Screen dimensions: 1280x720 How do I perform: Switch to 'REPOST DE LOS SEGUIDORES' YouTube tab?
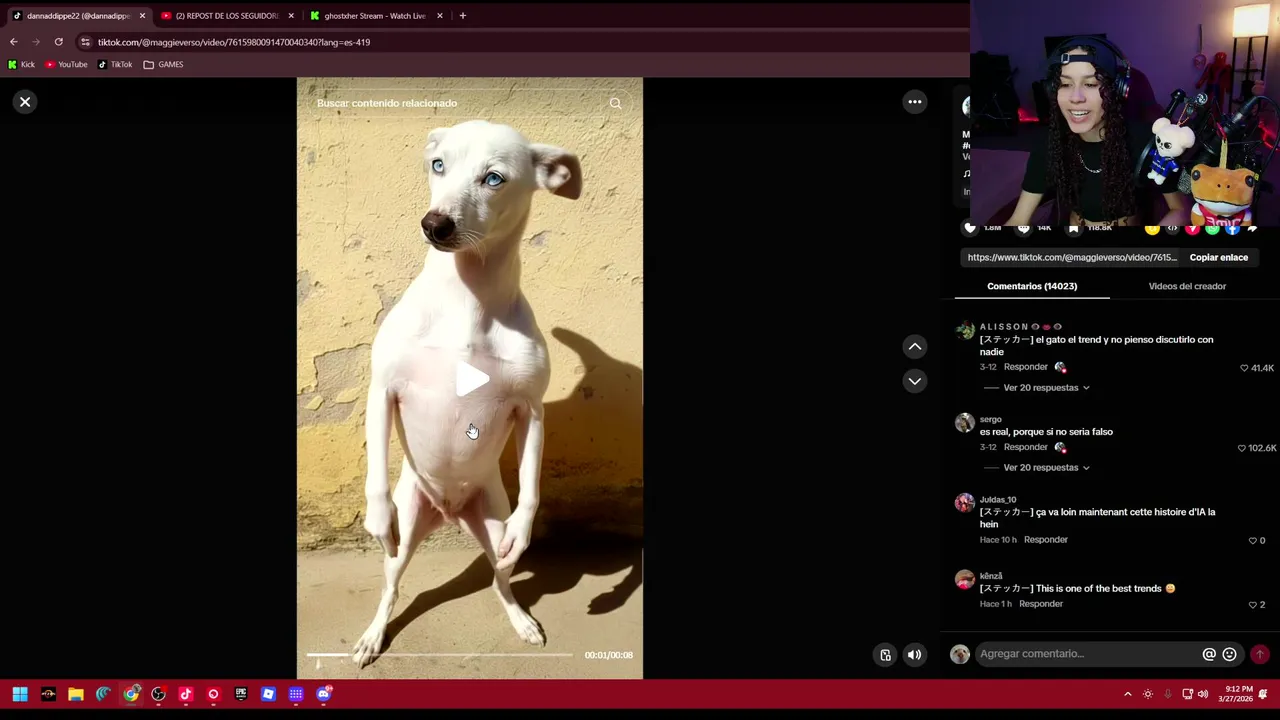[225, 16]
